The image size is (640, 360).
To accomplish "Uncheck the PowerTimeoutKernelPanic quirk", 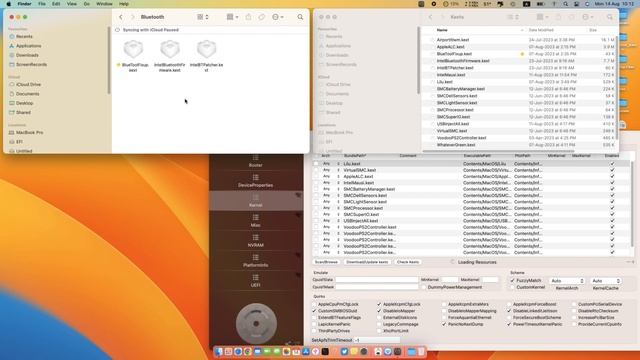I will pyautogui.click(x=509, y=324).
